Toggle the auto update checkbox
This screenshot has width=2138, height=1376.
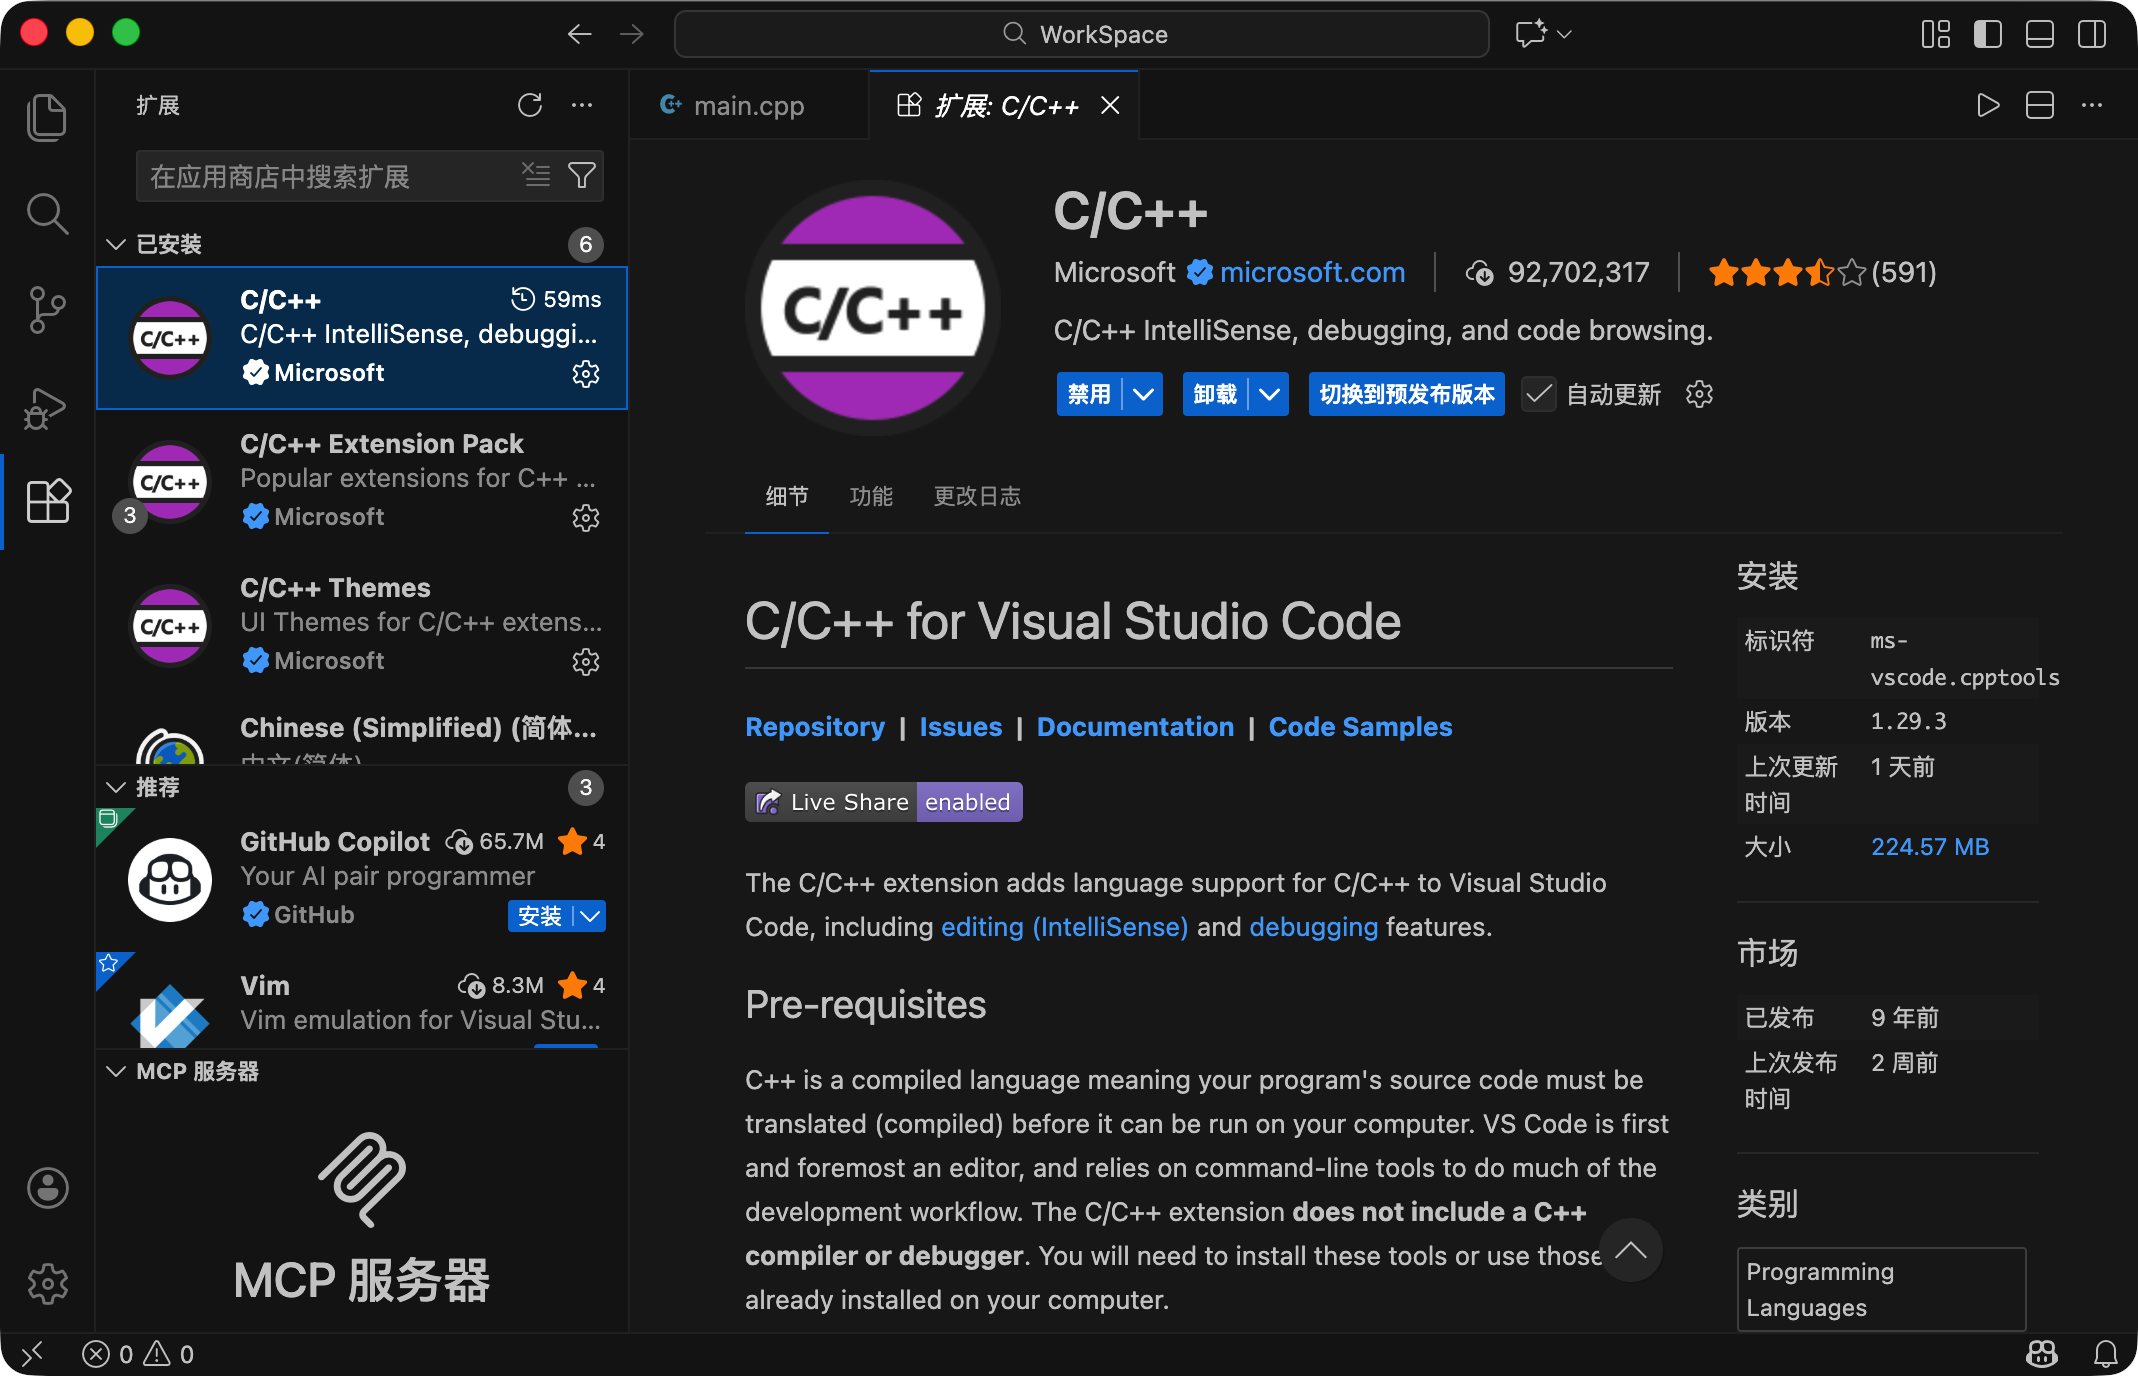point(1539,394)
